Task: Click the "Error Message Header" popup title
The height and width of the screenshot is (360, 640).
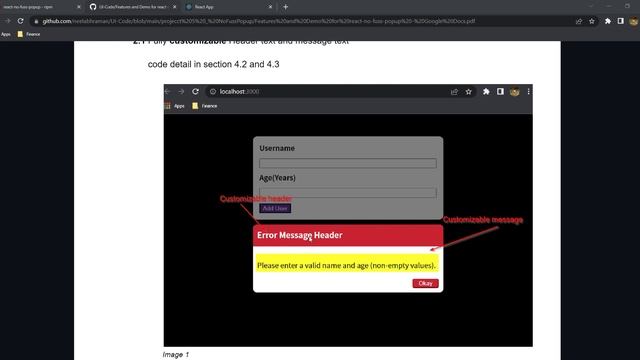Action: tap(300, 235)
